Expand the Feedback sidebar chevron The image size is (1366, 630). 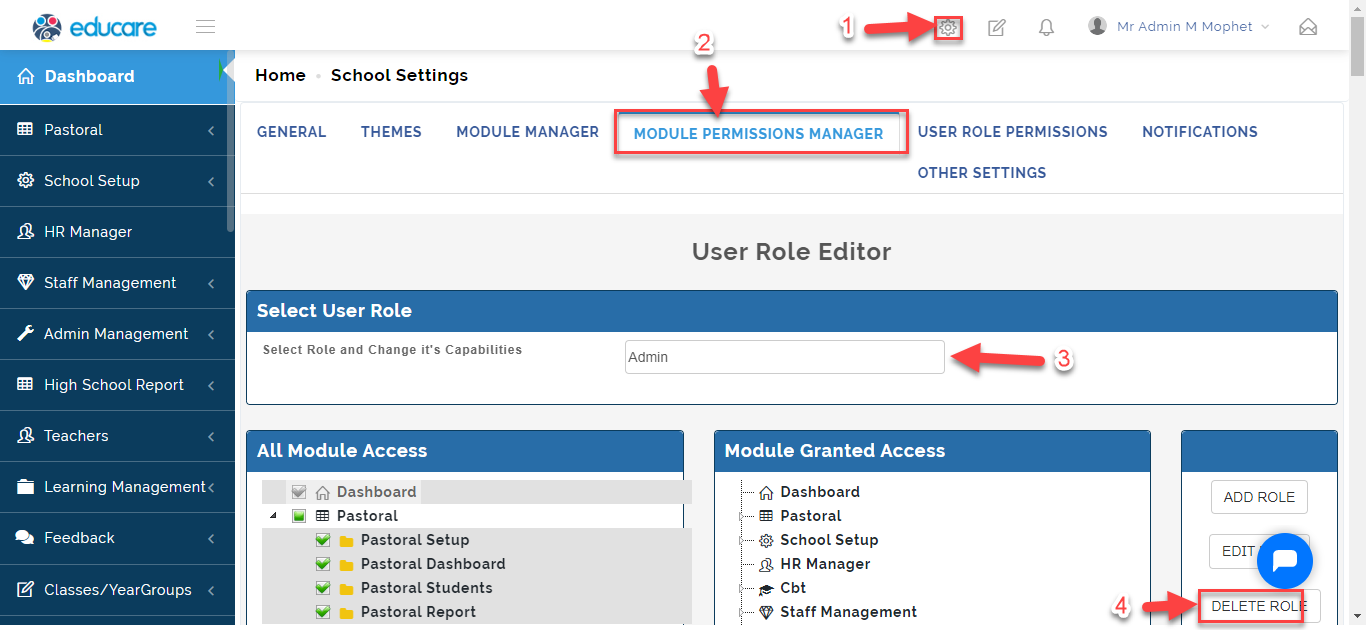[x=211, y=539]
